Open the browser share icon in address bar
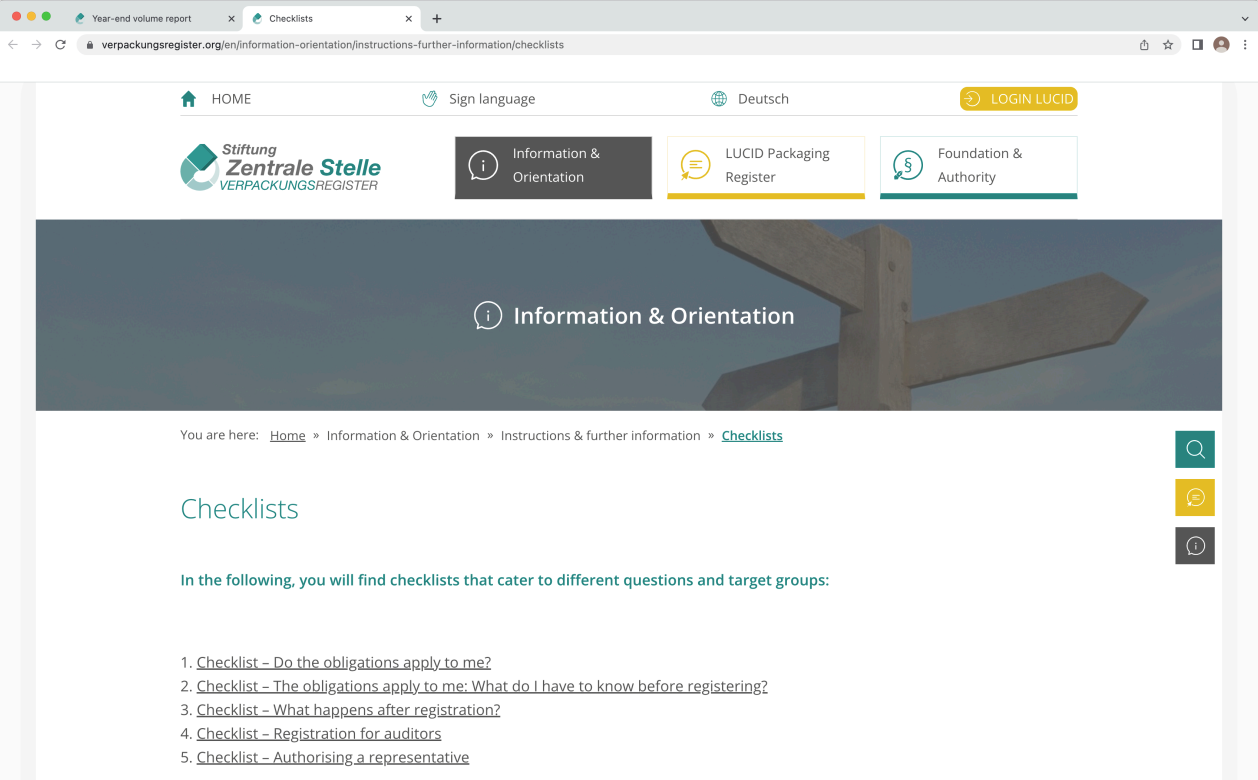 [x=1144, y=45]
